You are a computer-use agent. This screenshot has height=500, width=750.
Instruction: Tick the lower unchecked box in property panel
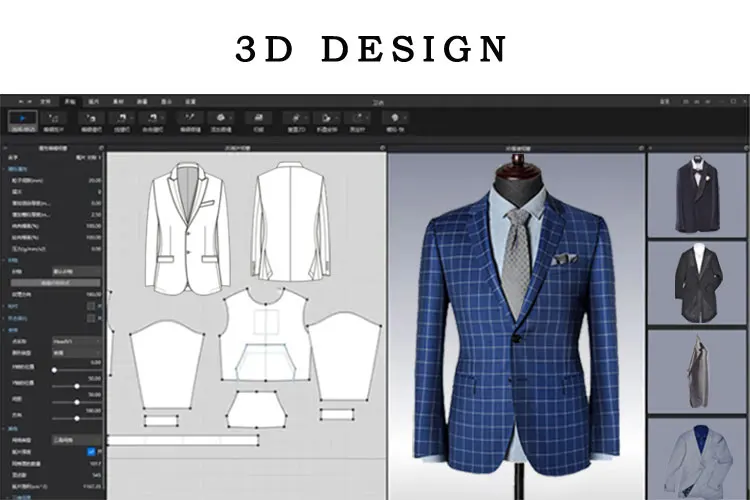(x=91, y=318)
